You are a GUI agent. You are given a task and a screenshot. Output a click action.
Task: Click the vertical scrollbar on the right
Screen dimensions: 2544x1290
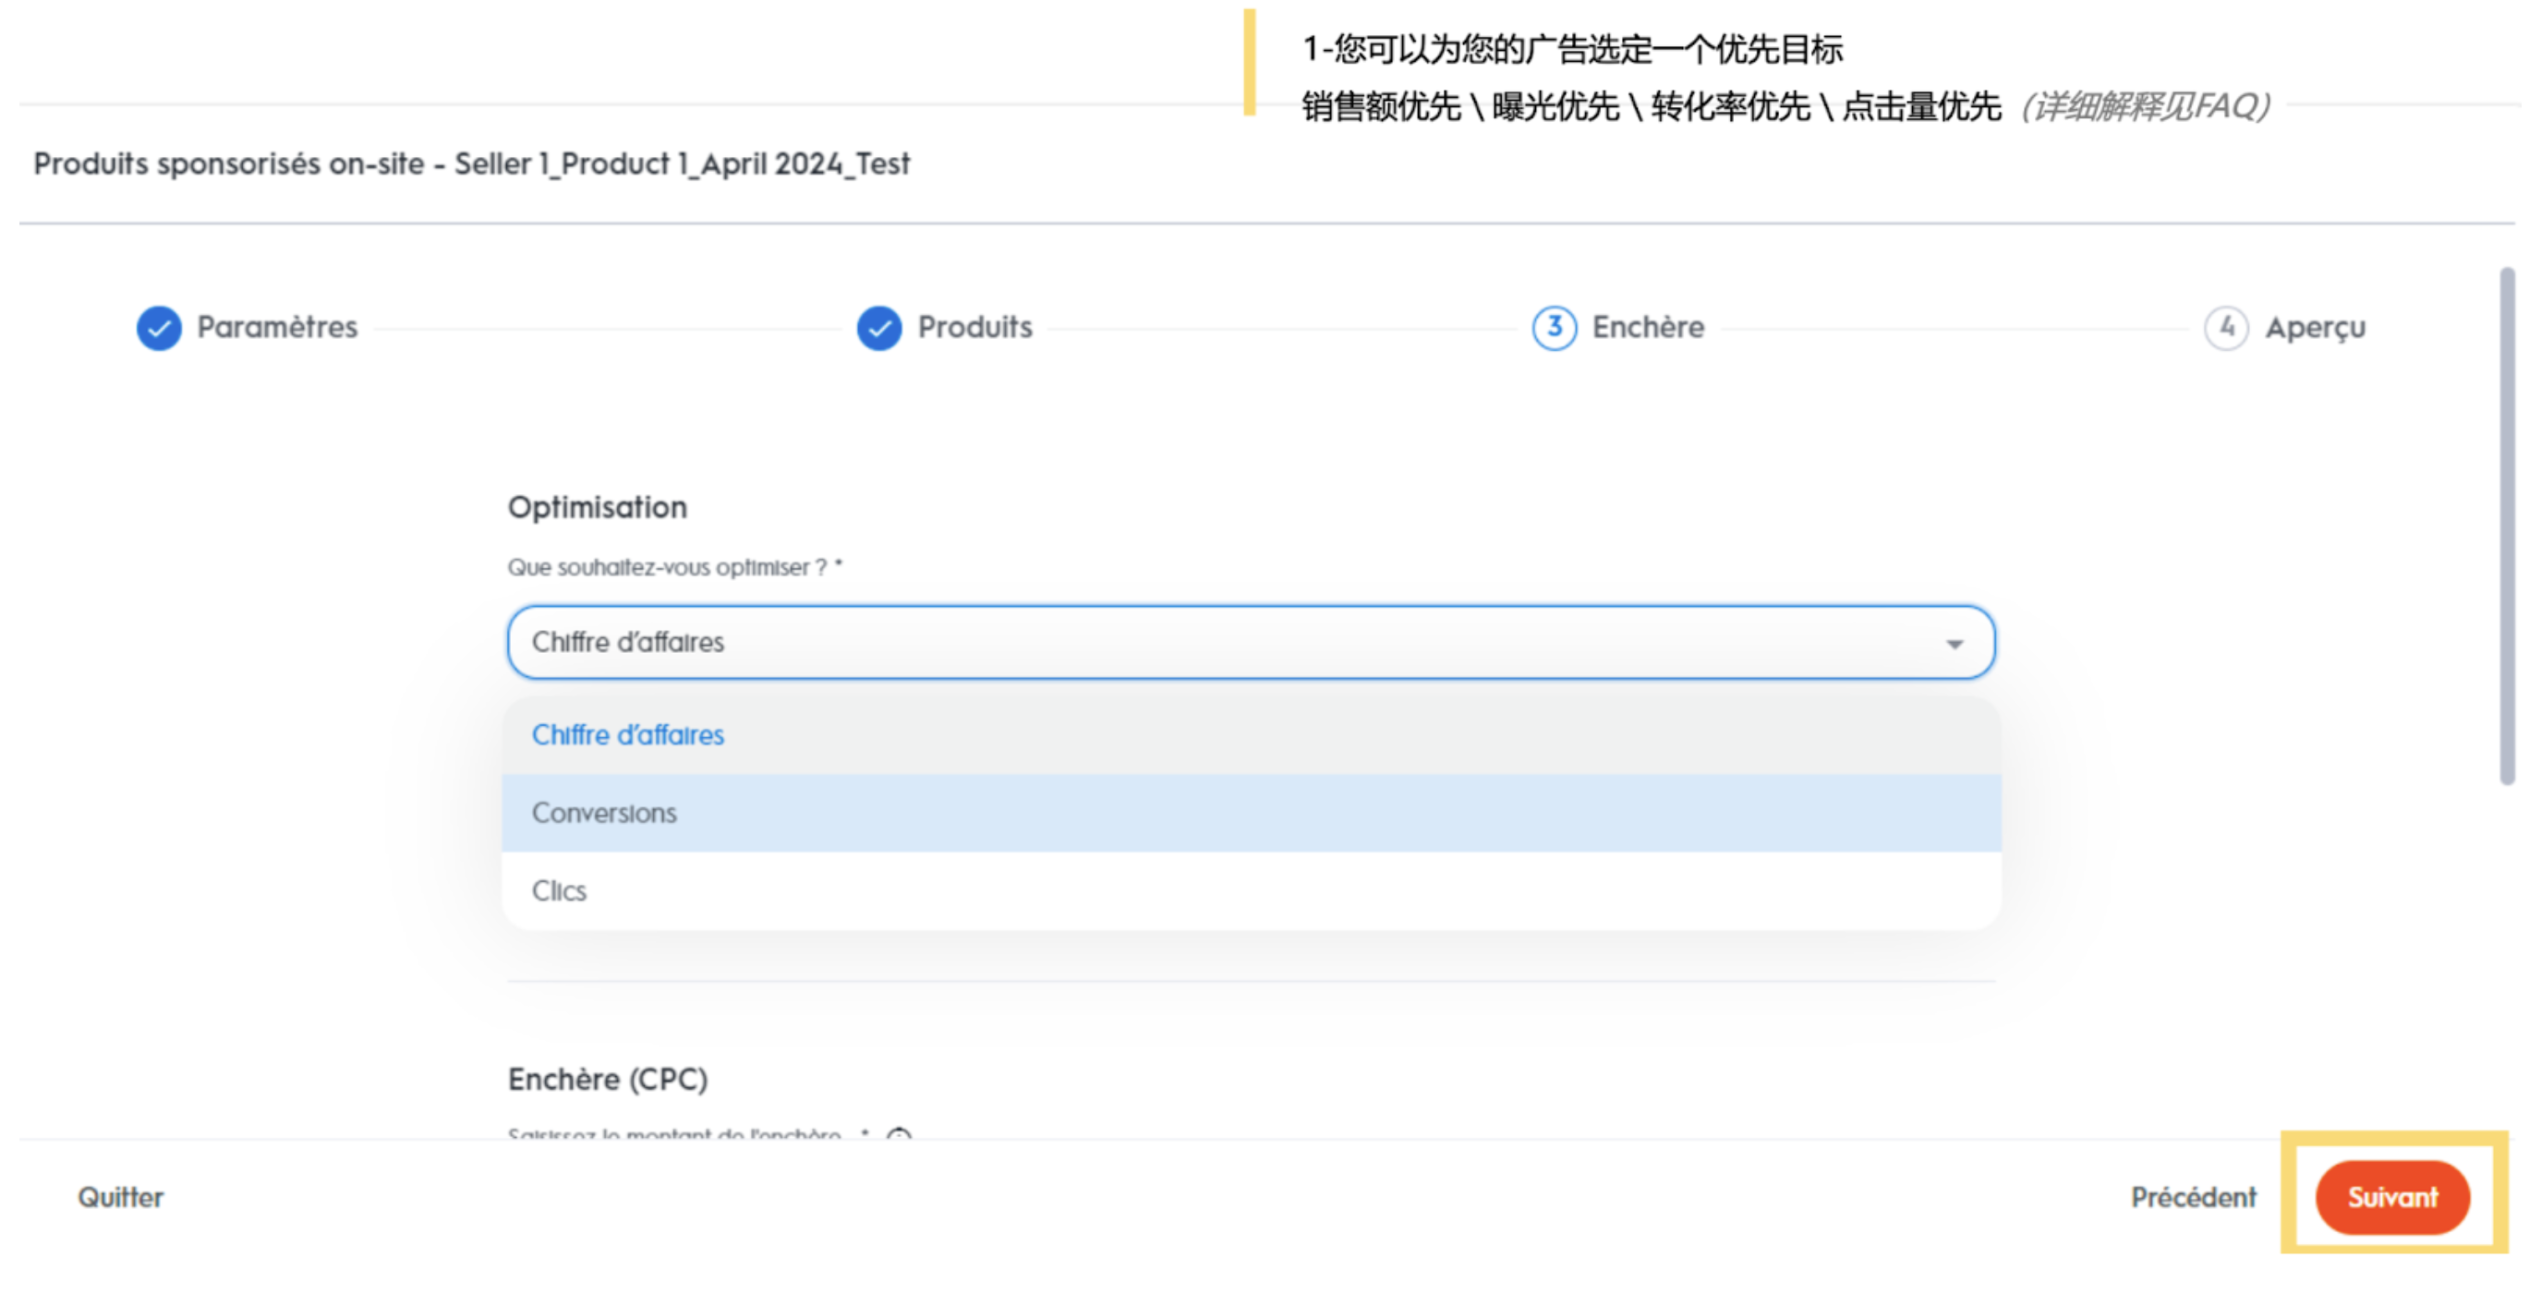2506,525
